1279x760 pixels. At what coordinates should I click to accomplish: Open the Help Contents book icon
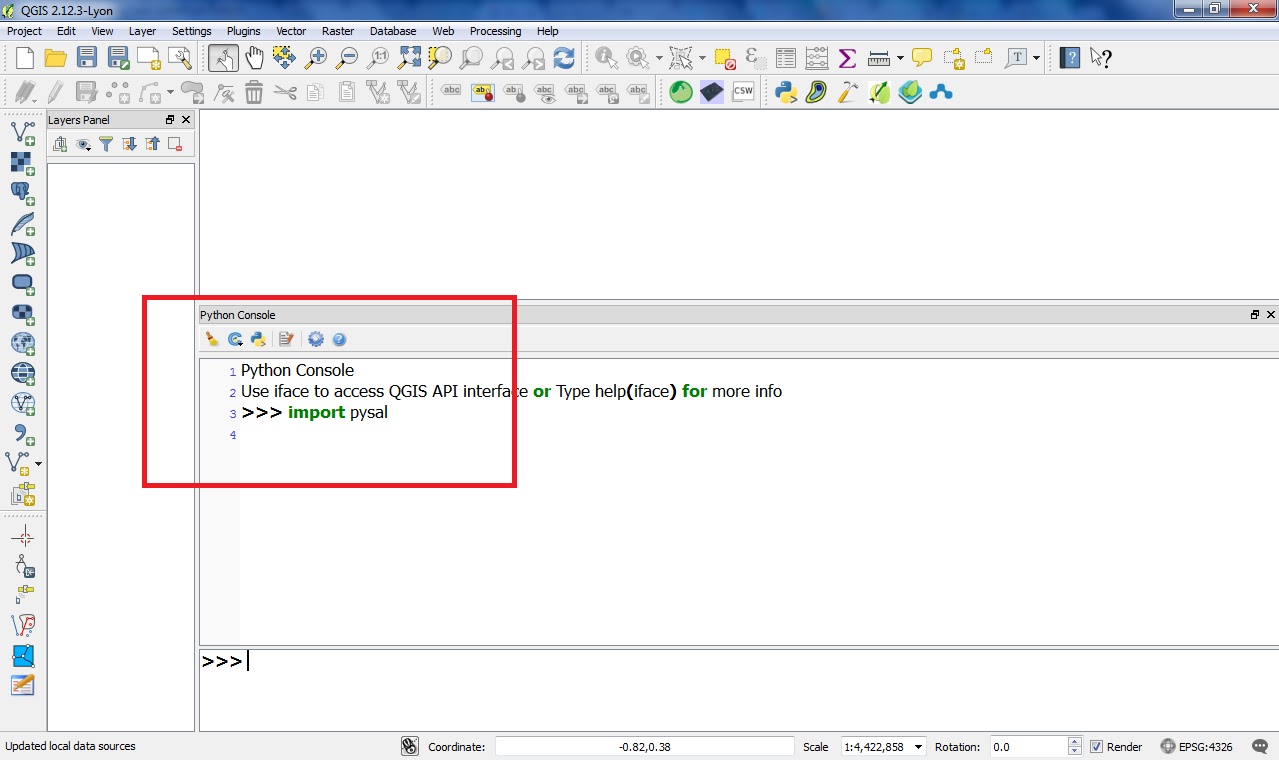click(x=1070, y=58)
